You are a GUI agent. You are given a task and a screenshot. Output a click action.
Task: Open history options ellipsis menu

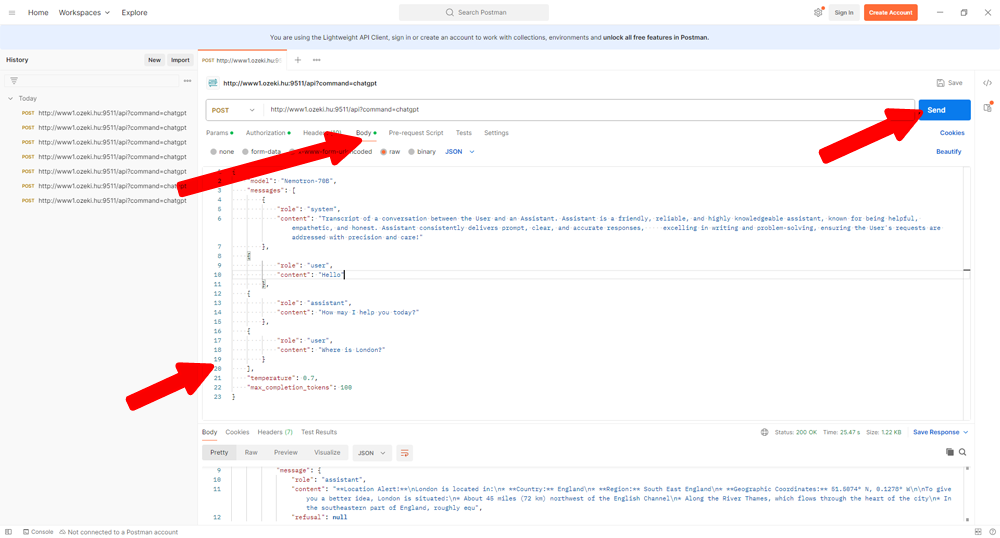(188, 81)
